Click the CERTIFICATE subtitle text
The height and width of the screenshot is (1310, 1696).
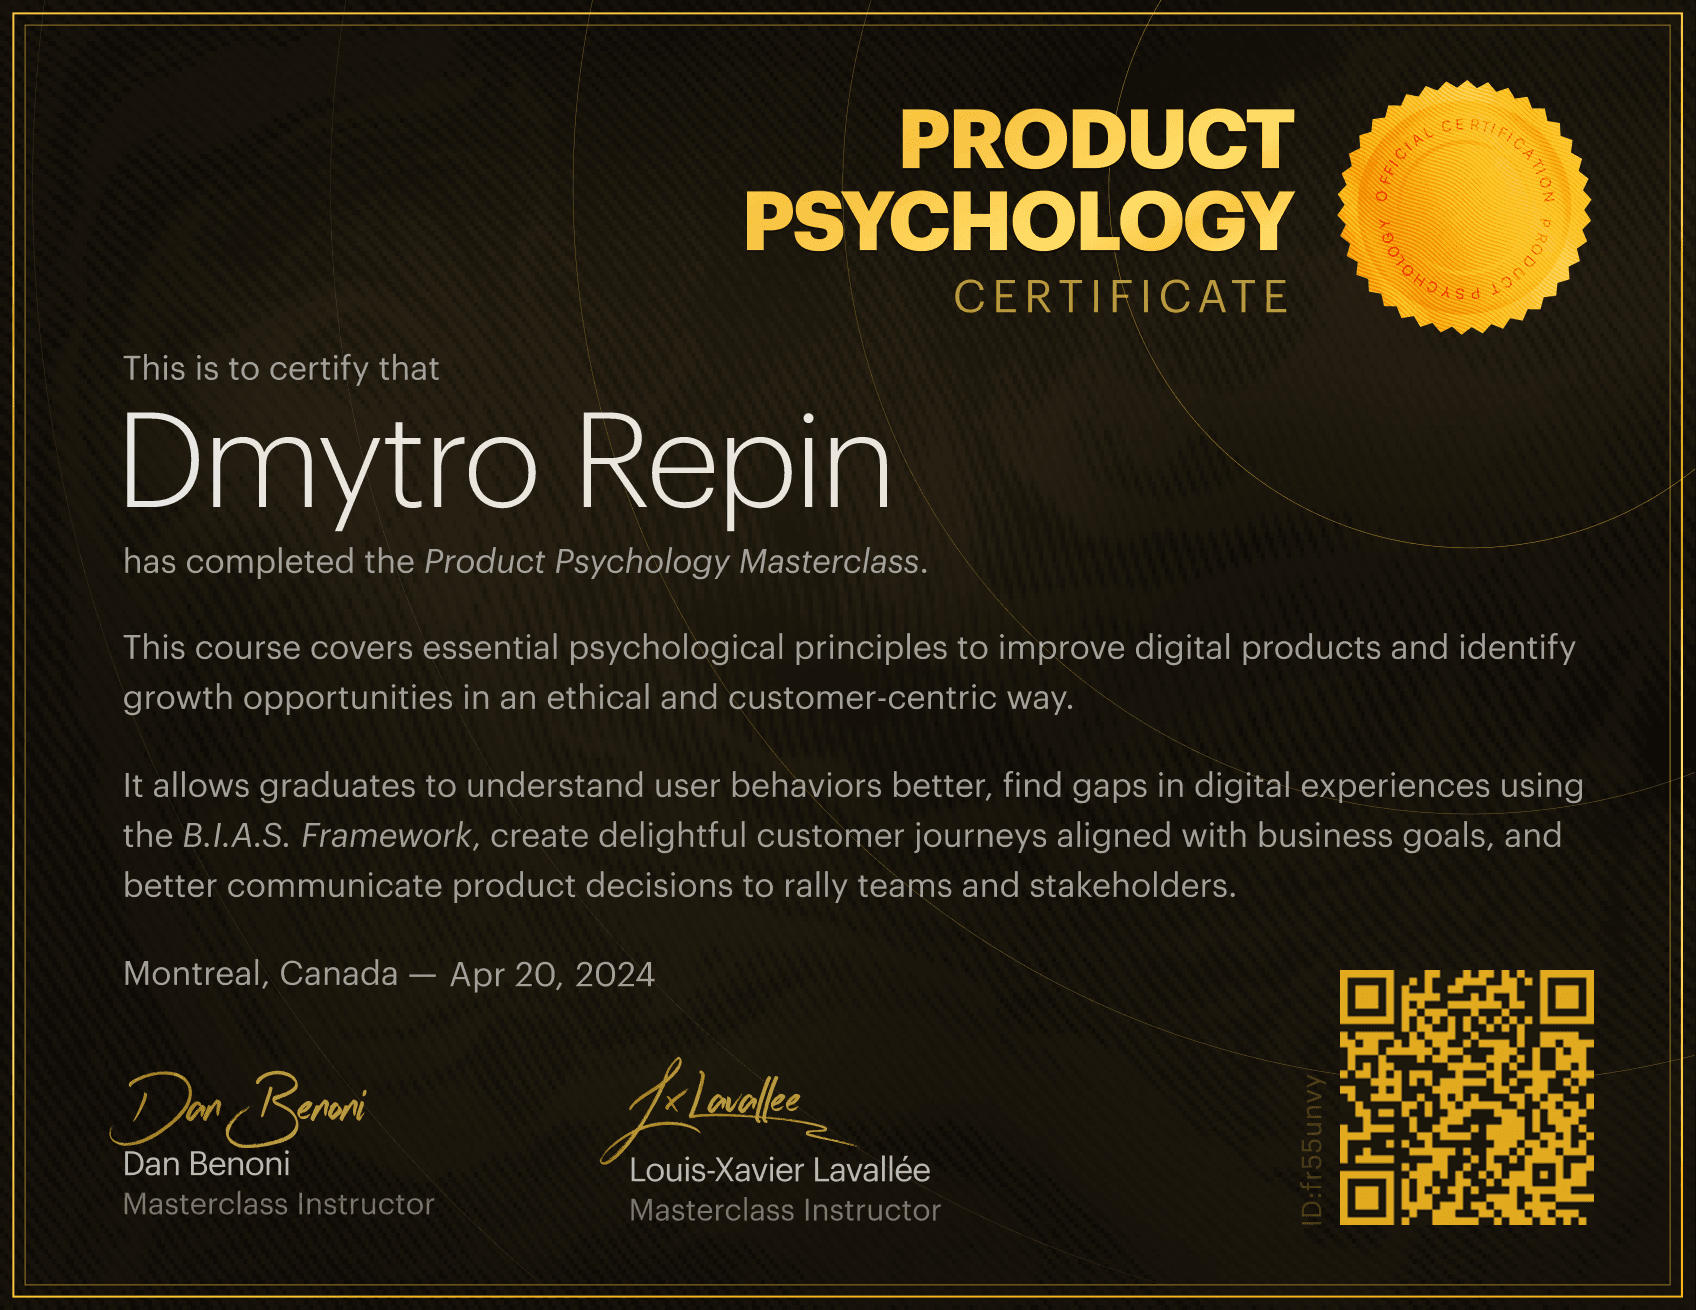click(1121, 297)
